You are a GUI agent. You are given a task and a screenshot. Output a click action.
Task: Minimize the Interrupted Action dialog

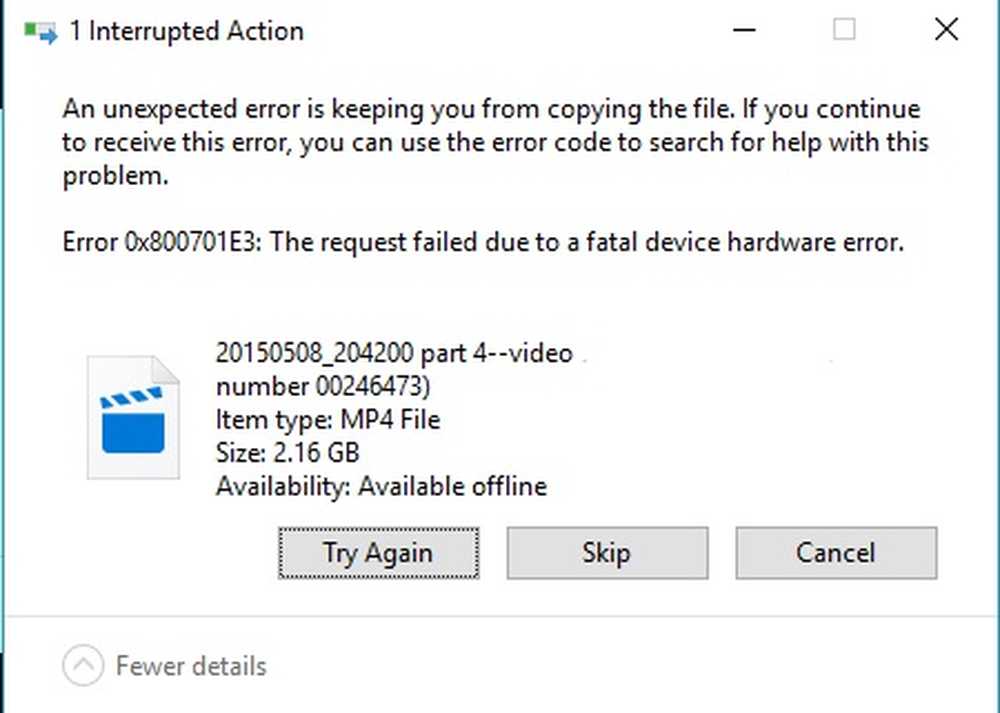pos(744,29)
